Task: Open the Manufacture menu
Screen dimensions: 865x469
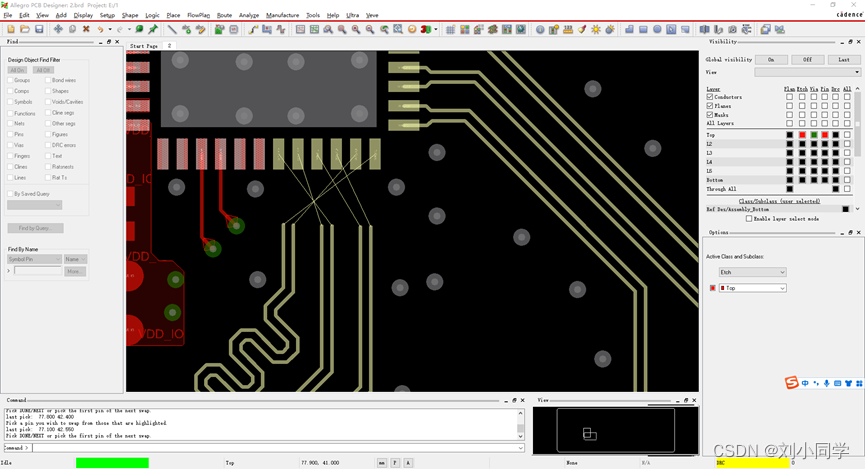Action: [282, 15]
